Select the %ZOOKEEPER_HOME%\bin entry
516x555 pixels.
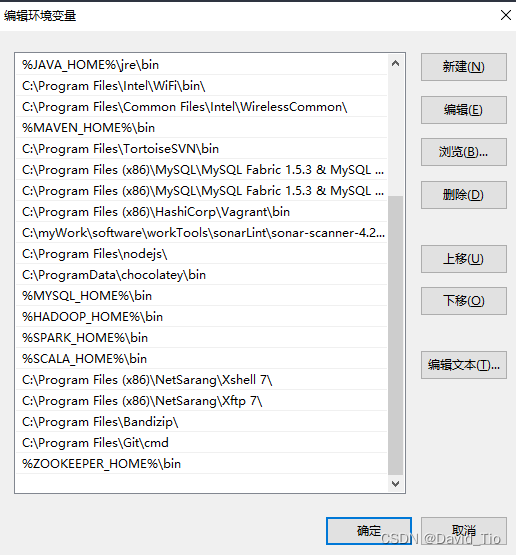point(201,464)
